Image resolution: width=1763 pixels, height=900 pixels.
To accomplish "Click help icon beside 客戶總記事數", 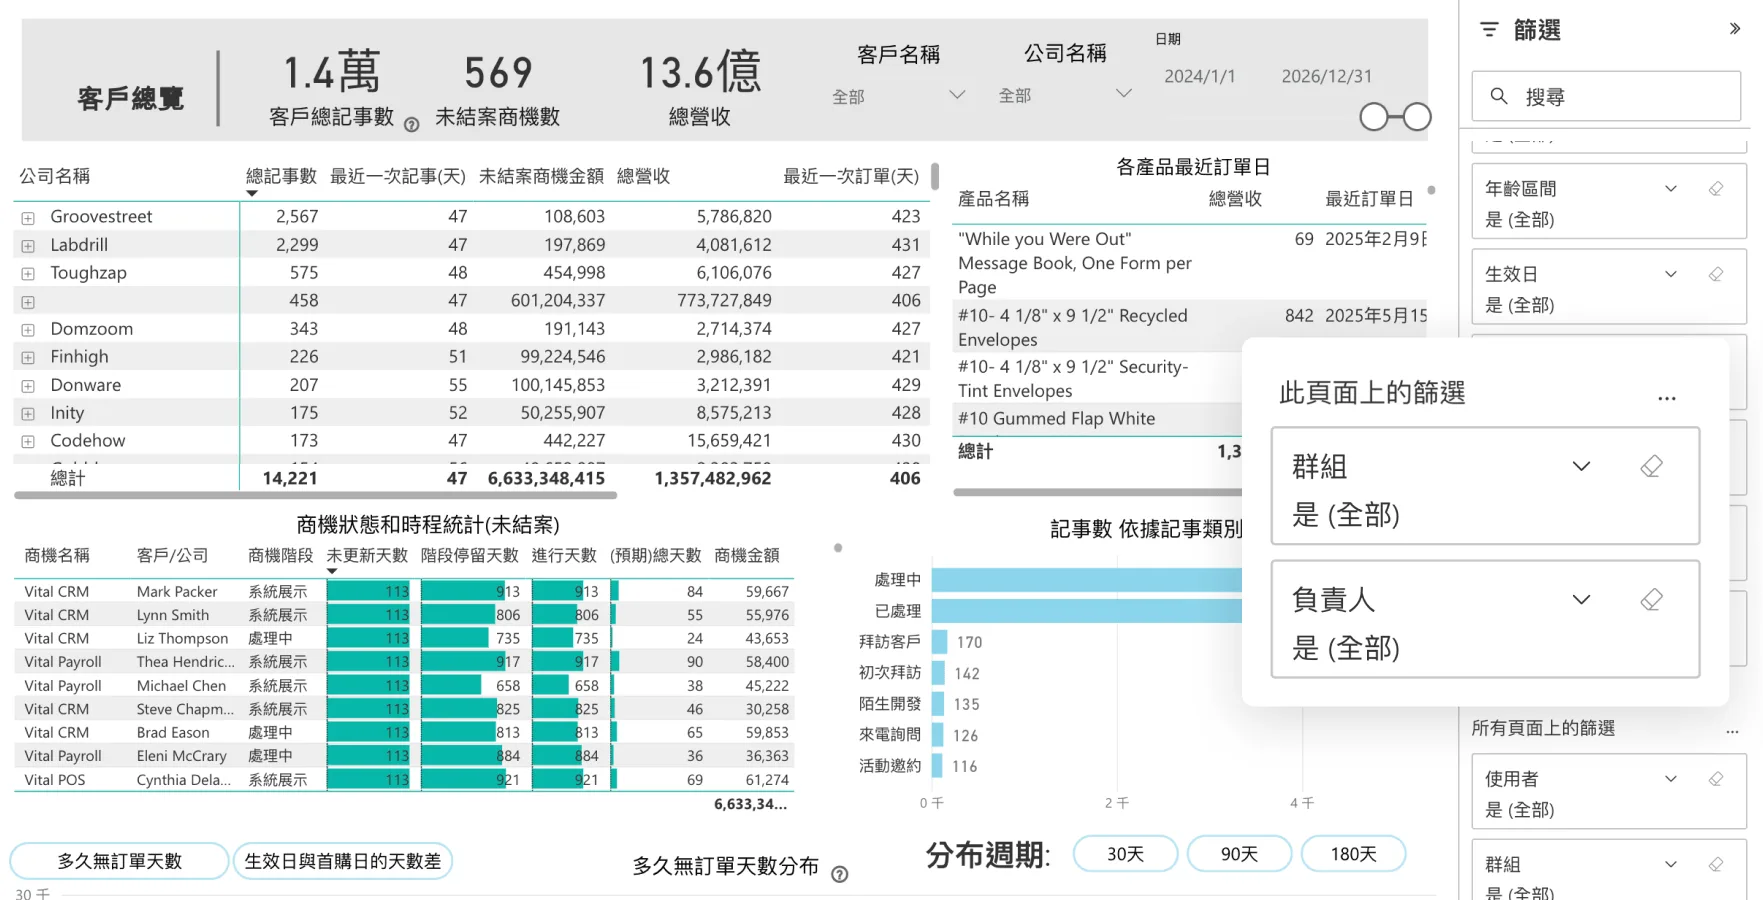I will click(411, 125).
